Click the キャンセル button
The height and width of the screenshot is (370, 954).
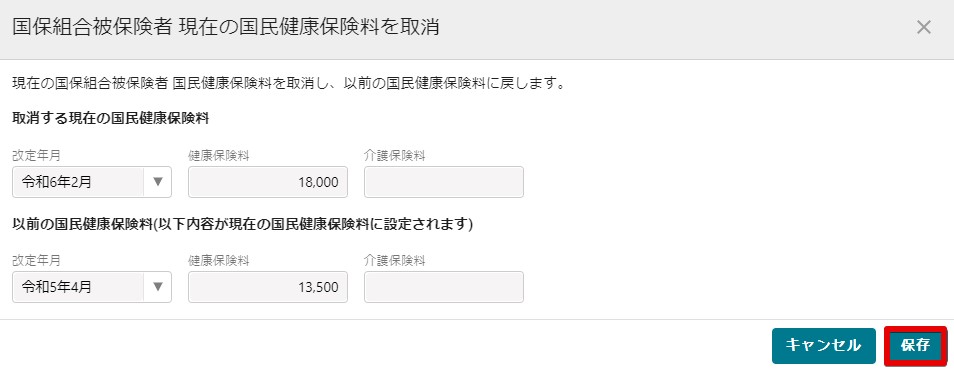(824, 346)
